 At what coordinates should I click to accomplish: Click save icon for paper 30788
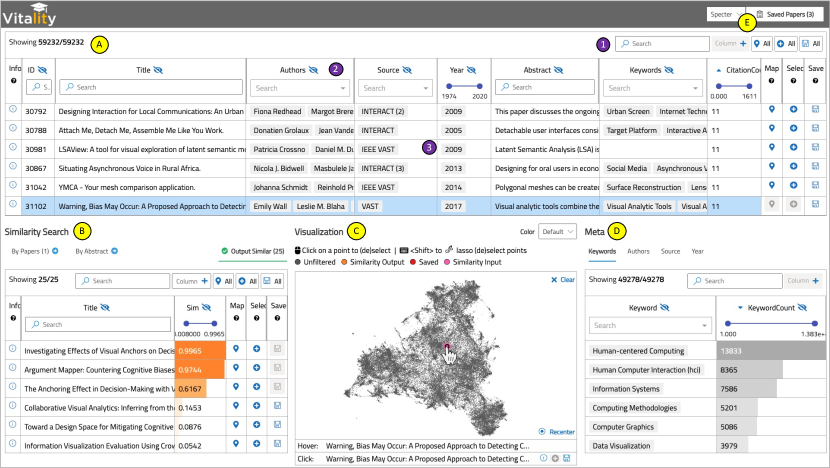(815, 128)
